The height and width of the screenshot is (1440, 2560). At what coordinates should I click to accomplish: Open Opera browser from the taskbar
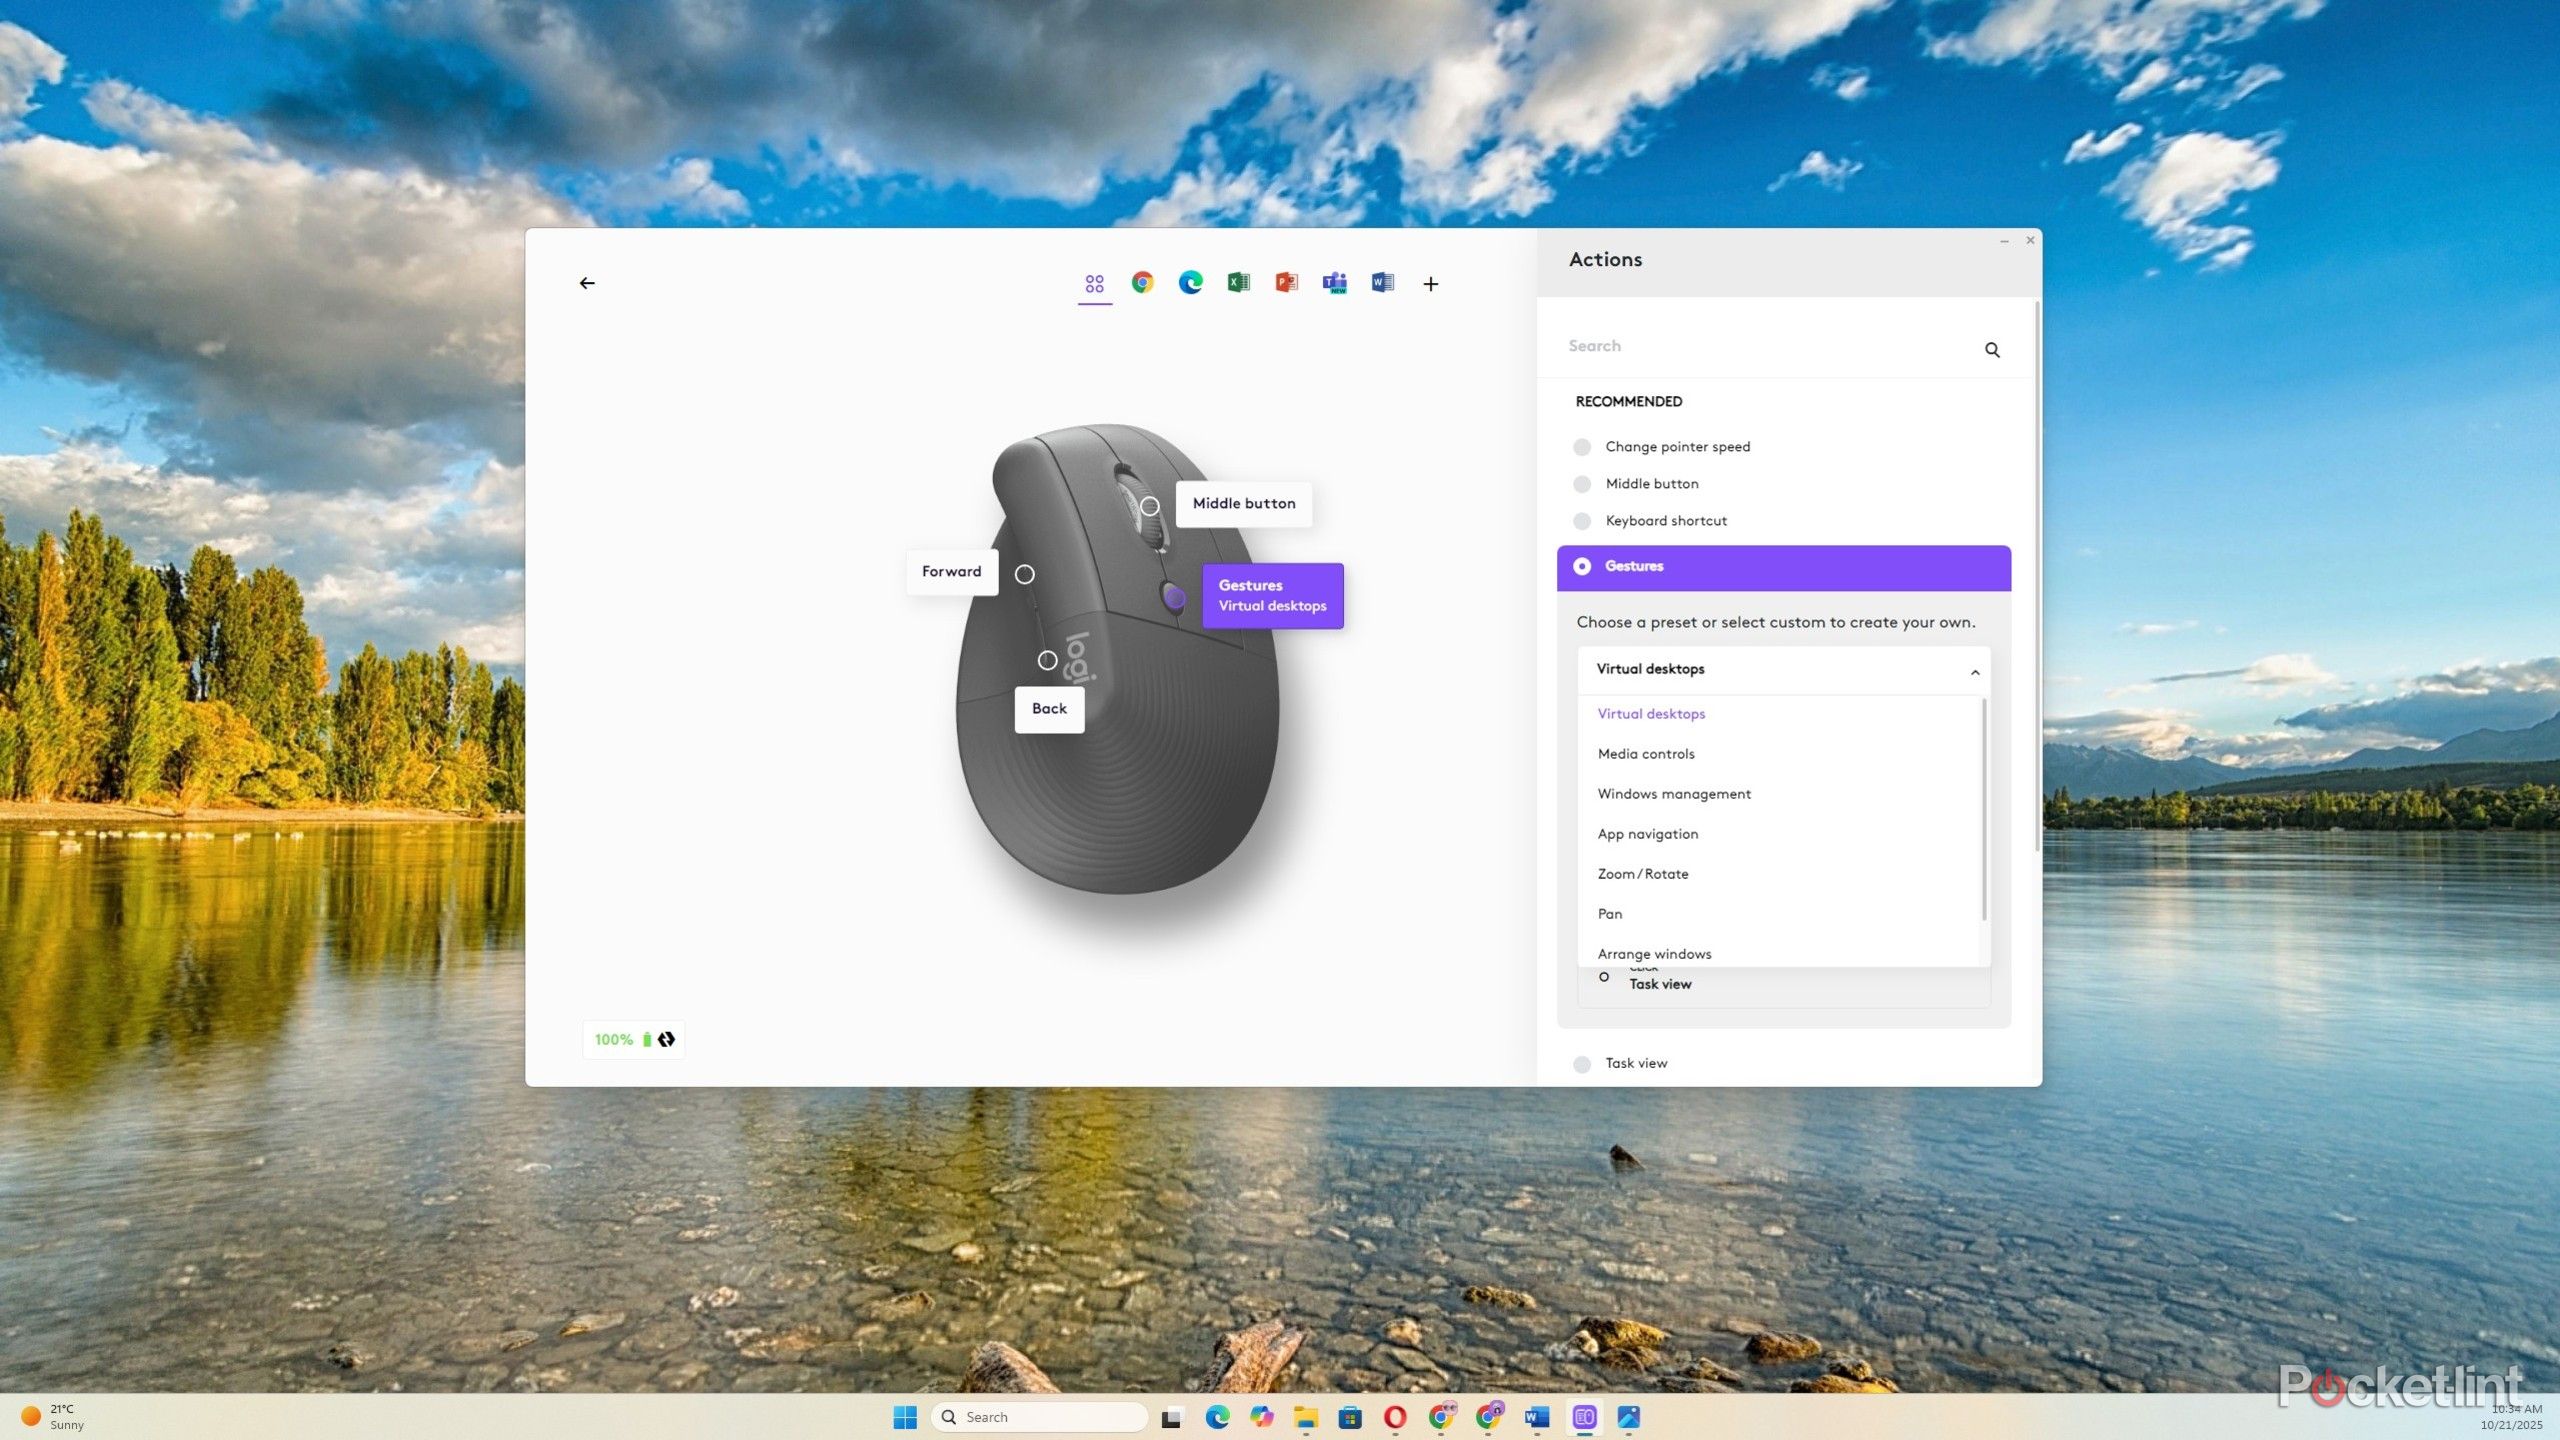click(1394, 1416)
